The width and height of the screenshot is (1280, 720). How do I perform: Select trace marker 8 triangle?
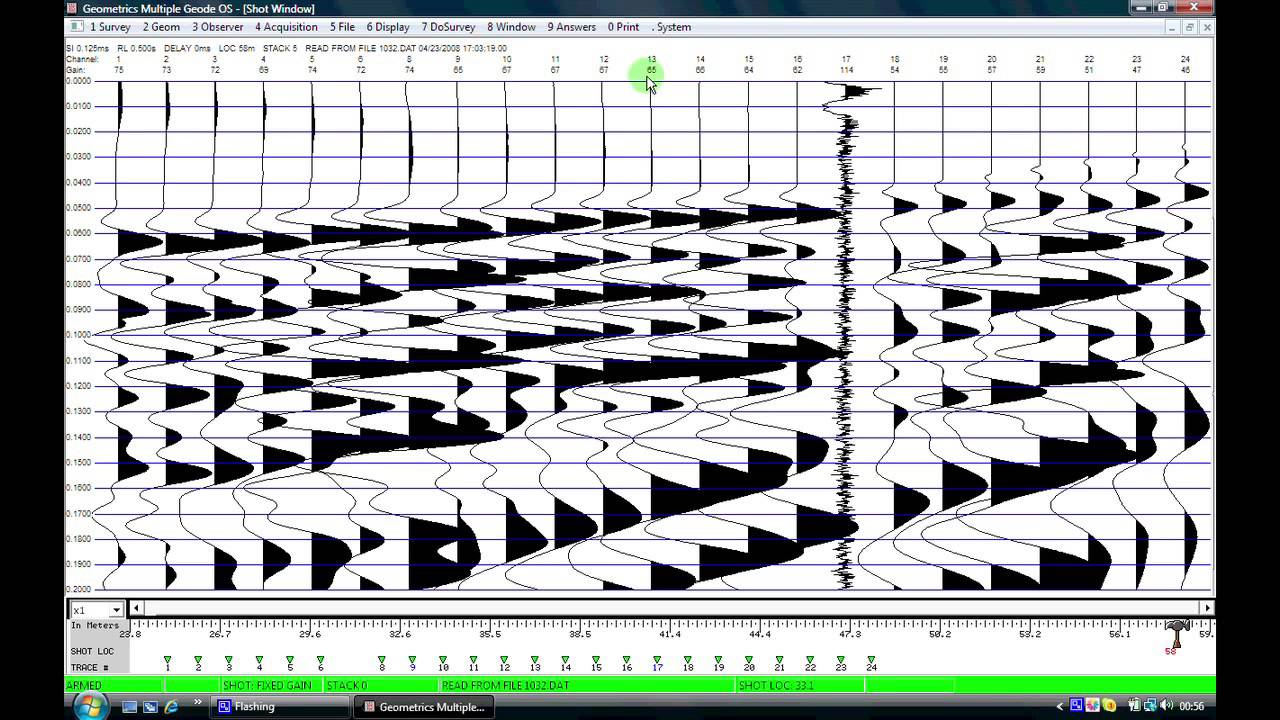[x=381, y=659]
